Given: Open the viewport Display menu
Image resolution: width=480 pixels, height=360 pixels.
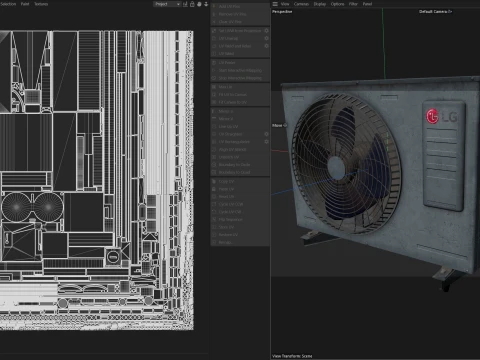Looking at the screenshot, I should click(x=320, y=4).
